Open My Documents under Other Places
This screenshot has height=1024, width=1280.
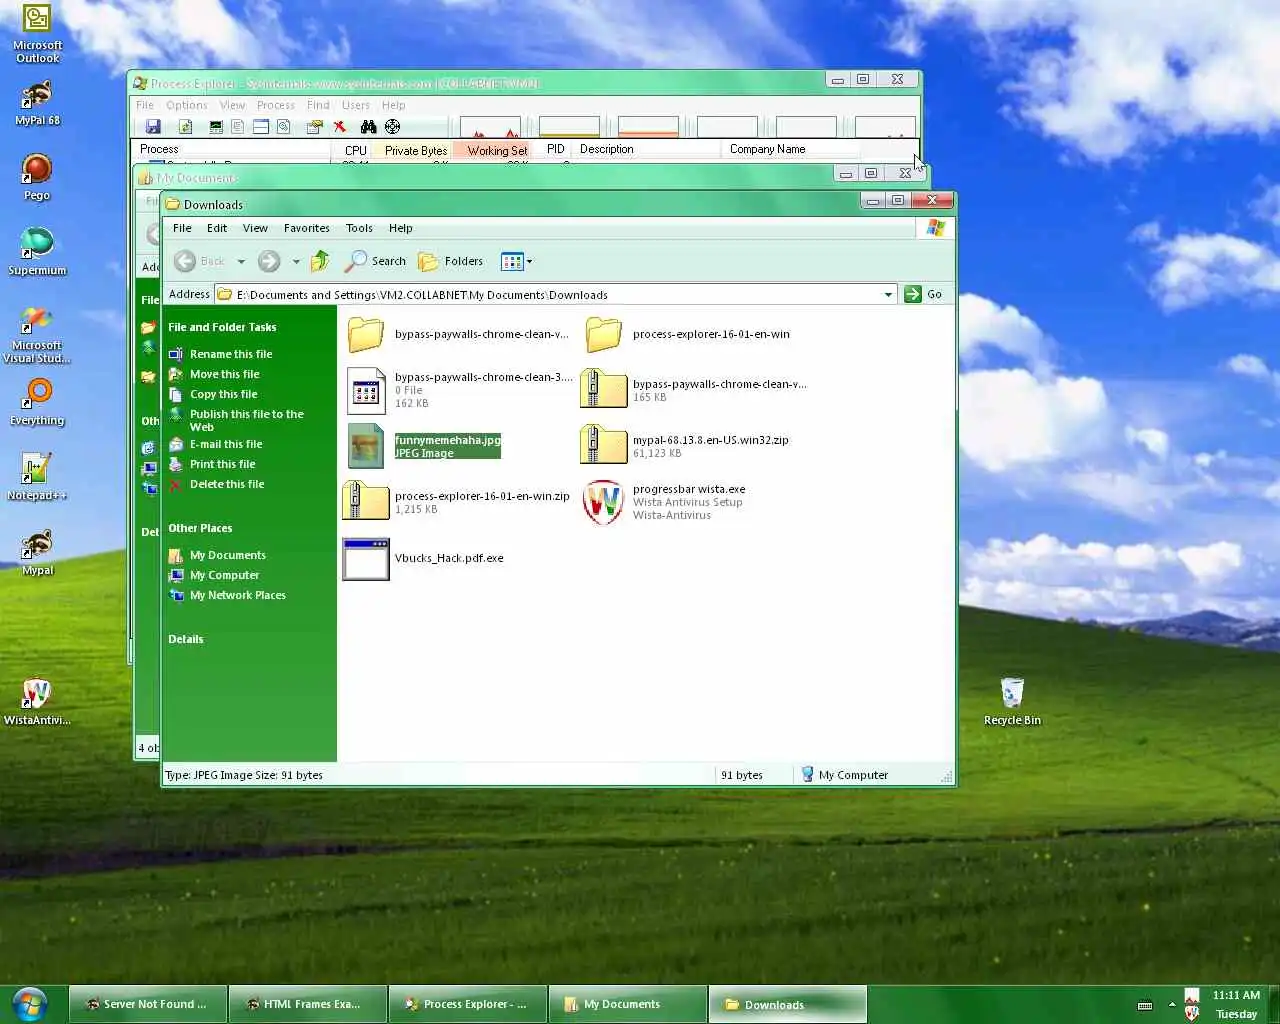[x=228, y=555]
